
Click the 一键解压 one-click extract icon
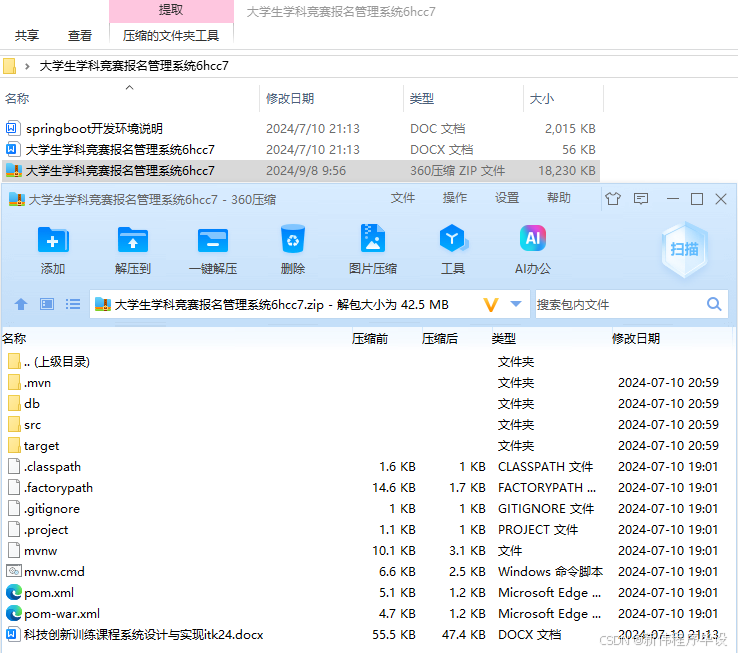(x=213, y=240)
